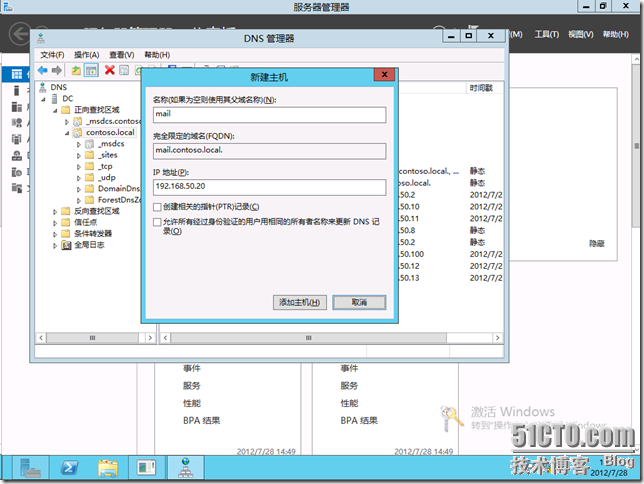Expand the _tcp folder node
Screen dimensions: 644x484
tap(78, 167)
